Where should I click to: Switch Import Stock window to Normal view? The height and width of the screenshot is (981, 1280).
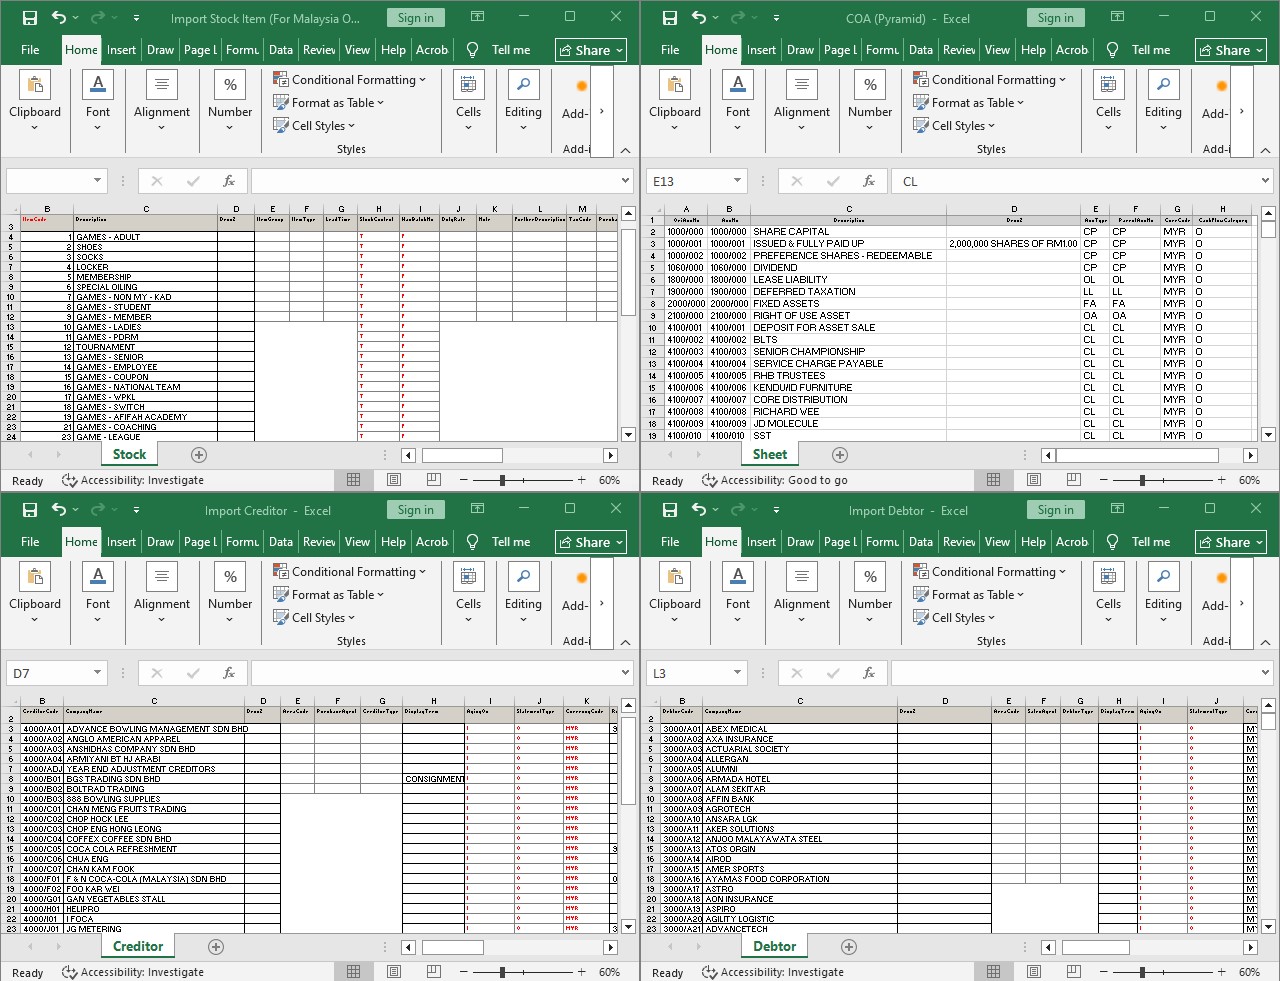point(353,480)
